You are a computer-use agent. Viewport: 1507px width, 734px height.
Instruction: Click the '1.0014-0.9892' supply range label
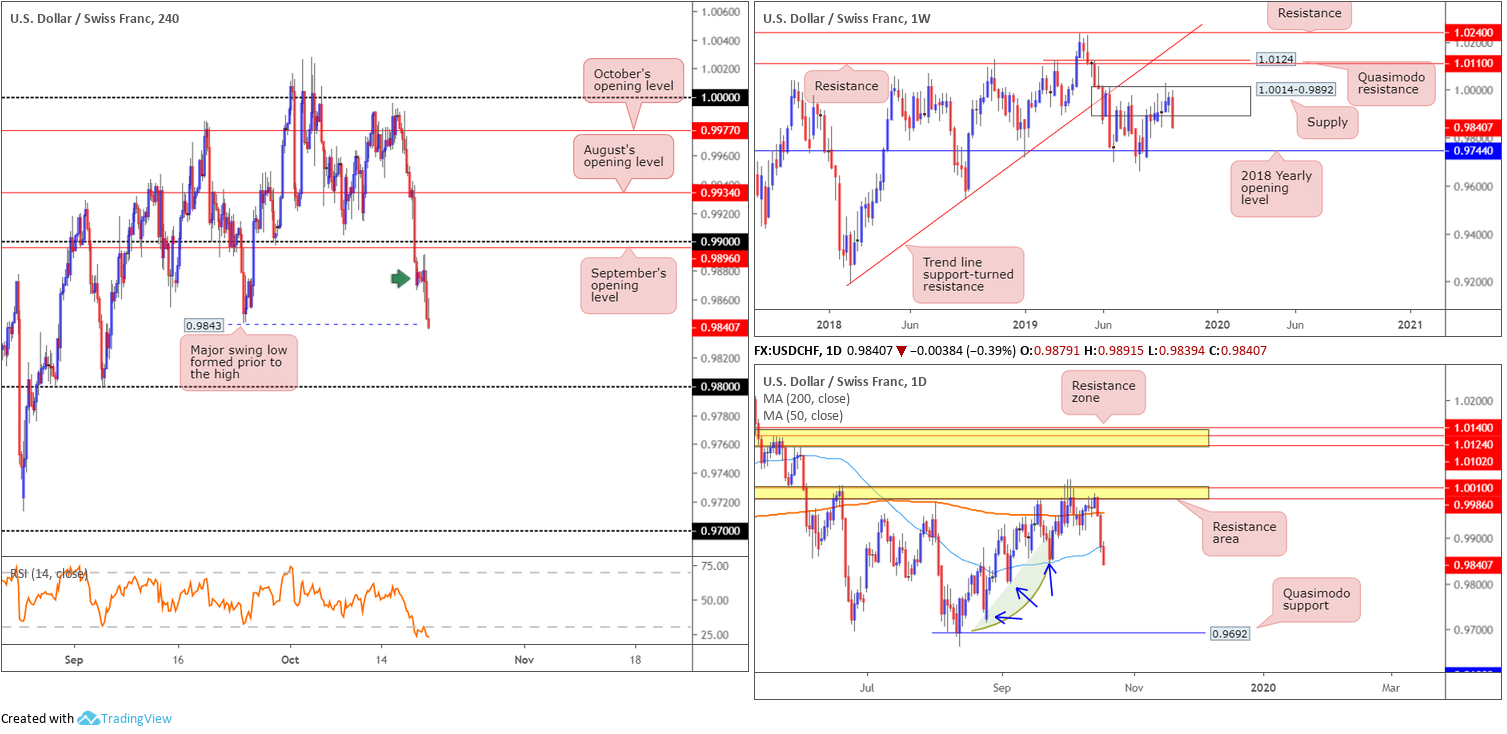pos(1294,89)
